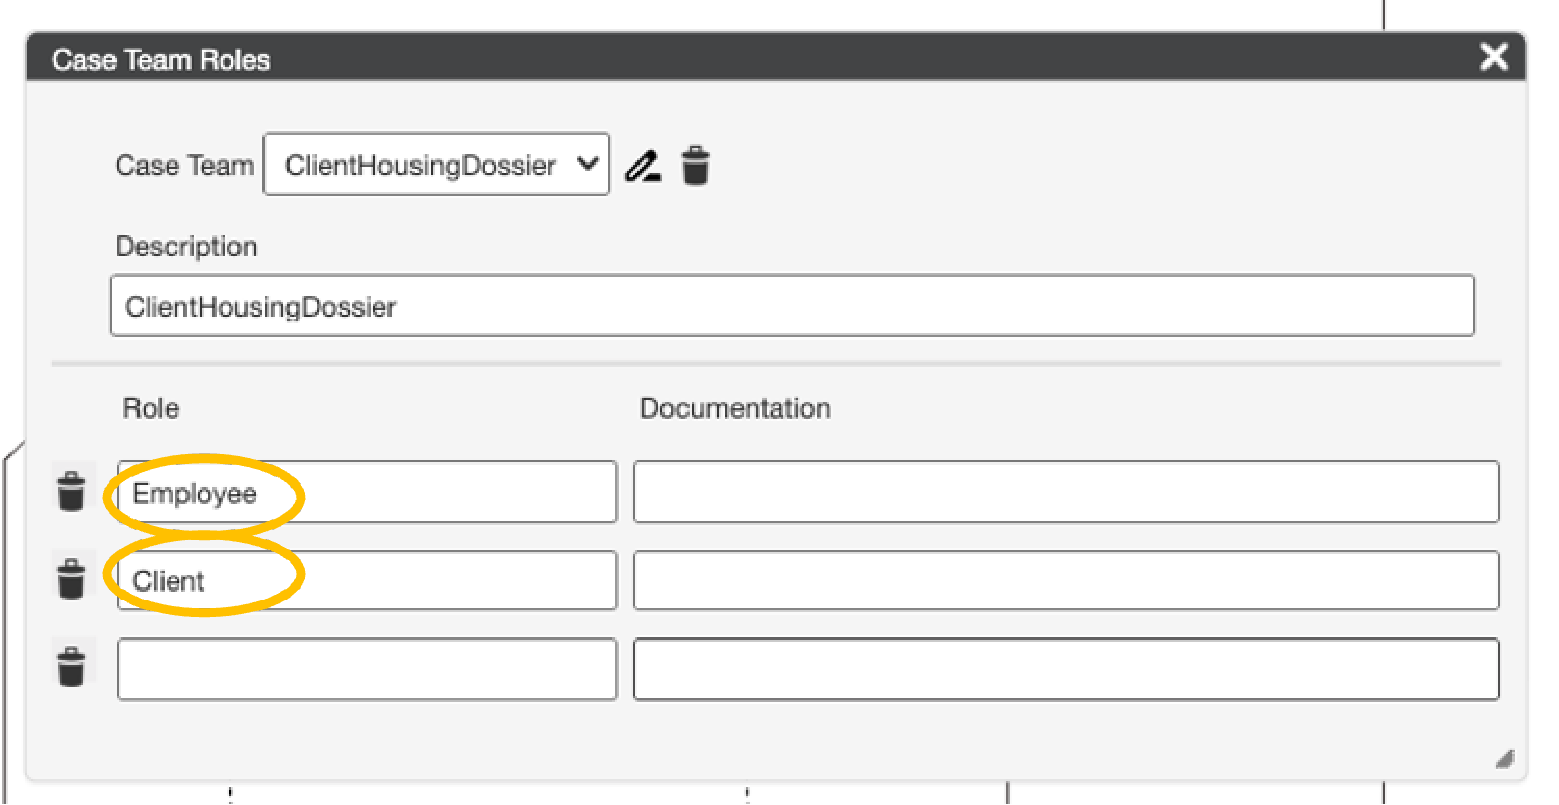The height and width of the screenshot is (805, 1559).
Task: Click the trash icon beside the empty role row
Action: point(71,667)
